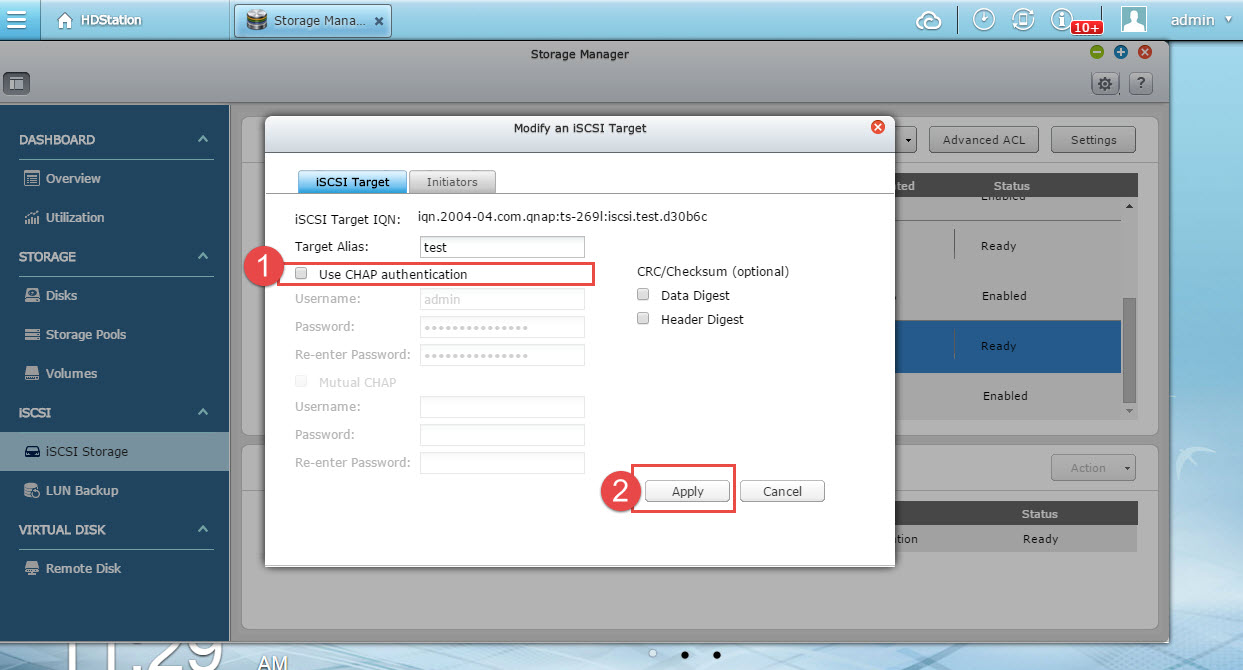Go to first desktop page dot
The image size is (1243, 670).
coord(653,654)
